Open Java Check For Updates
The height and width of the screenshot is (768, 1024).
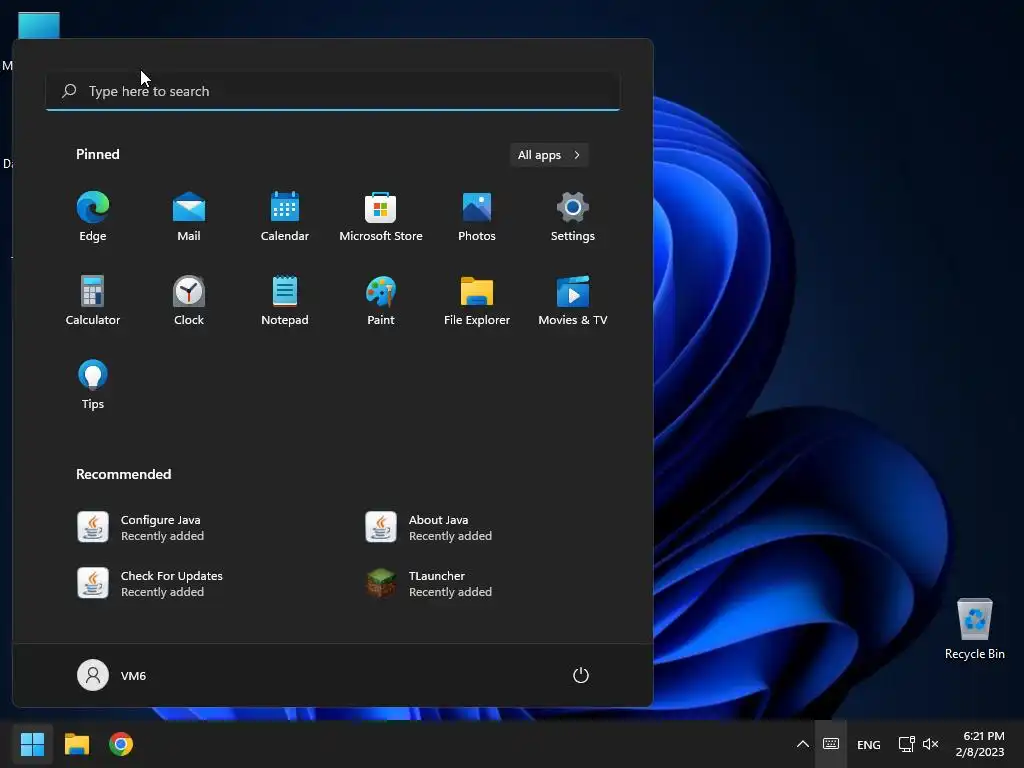[150, 583]
